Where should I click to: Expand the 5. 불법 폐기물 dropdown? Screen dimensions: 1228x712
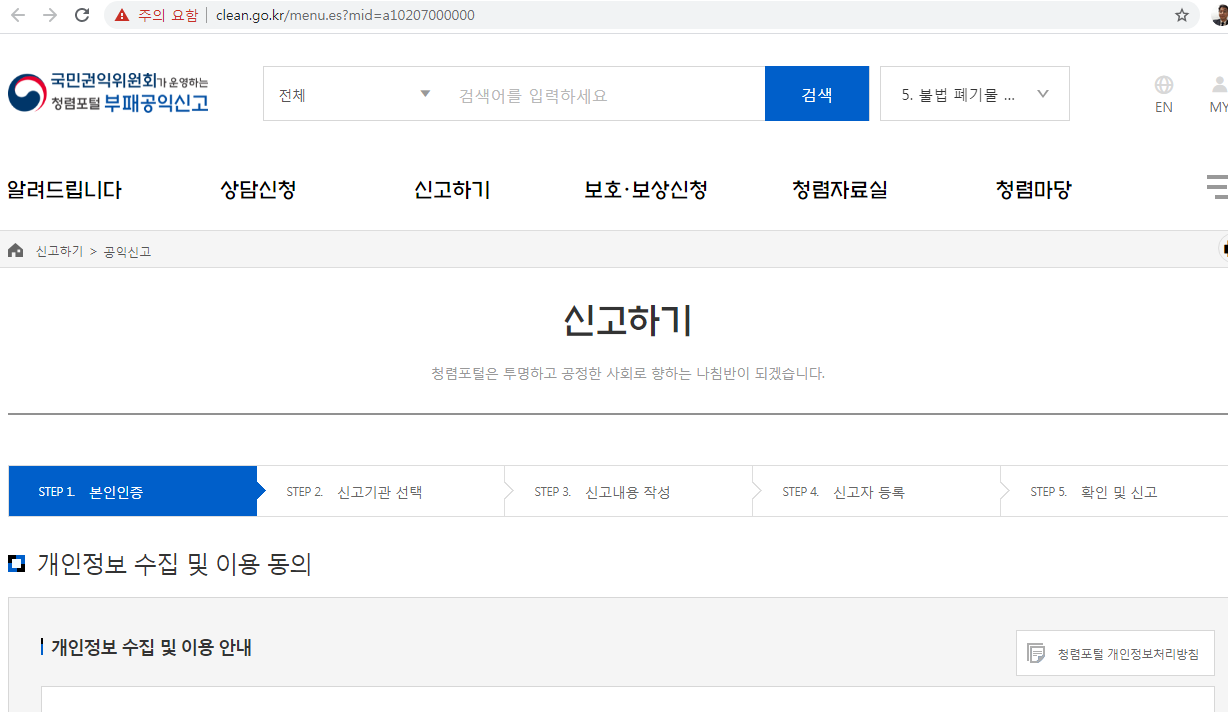coord(975,94)
